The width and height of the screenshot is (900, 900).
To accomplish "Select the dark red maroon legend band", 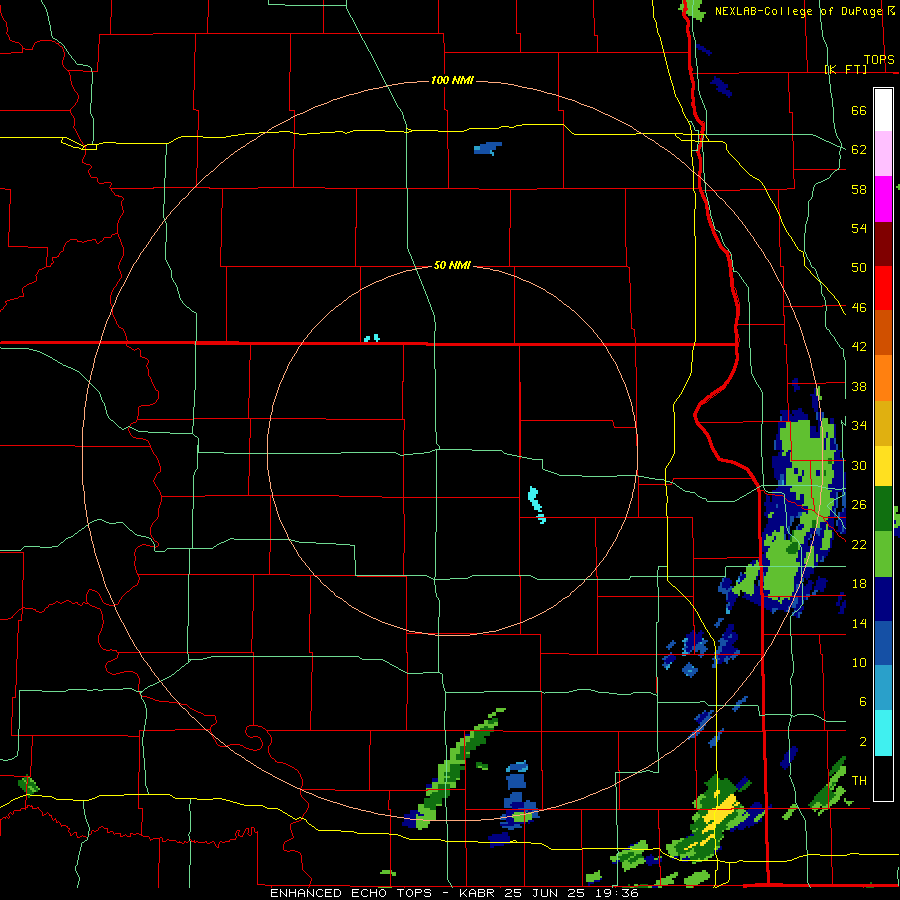I will [x=883, y=244].
